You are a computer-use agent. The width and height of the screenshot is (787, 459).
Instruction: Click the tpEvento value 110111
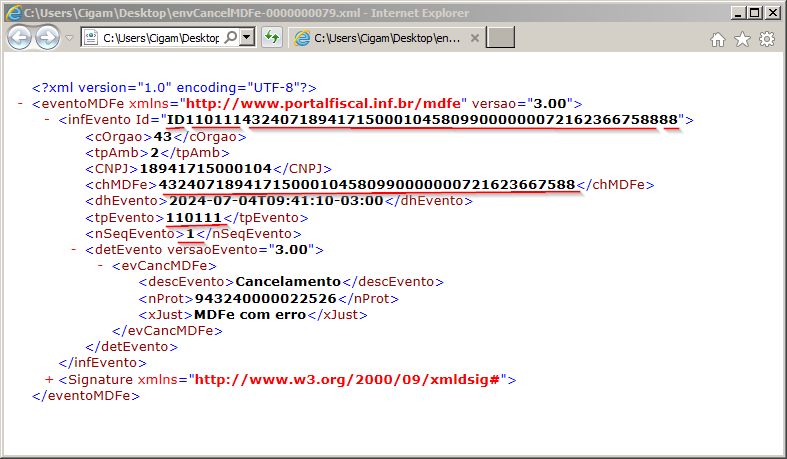(194, 218)
